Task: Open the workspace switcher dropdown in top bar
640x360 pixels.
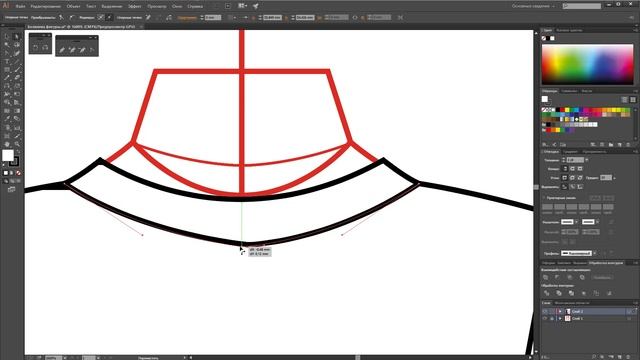Action: pos(534,6)
